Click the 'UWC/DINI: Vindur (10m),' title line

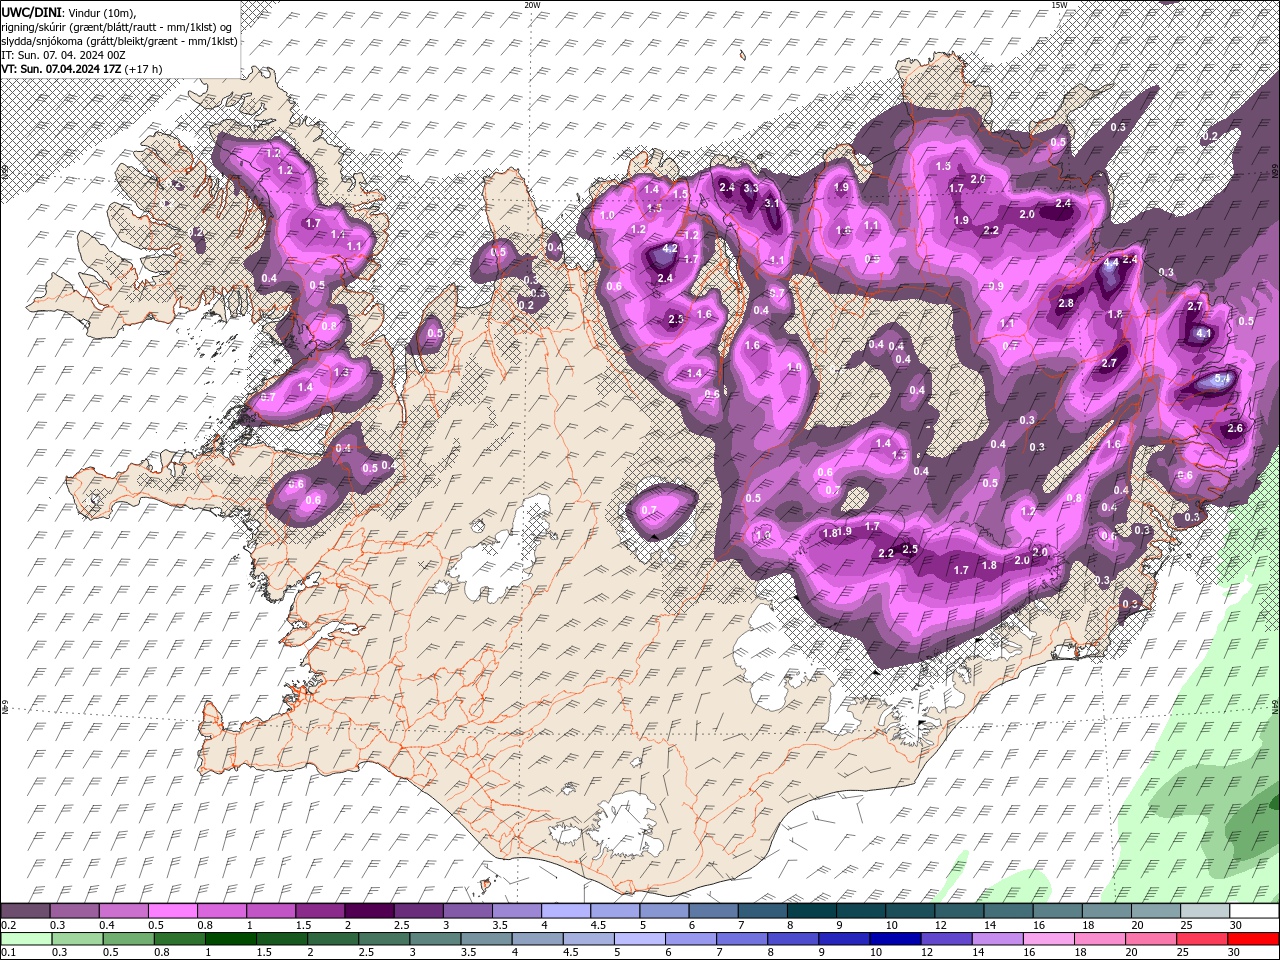click(68, 11)
